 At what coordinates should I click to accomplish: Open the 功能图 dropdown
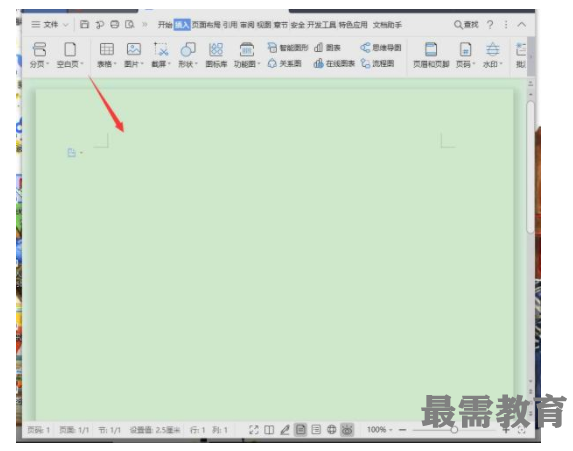[x=247, y=55]
